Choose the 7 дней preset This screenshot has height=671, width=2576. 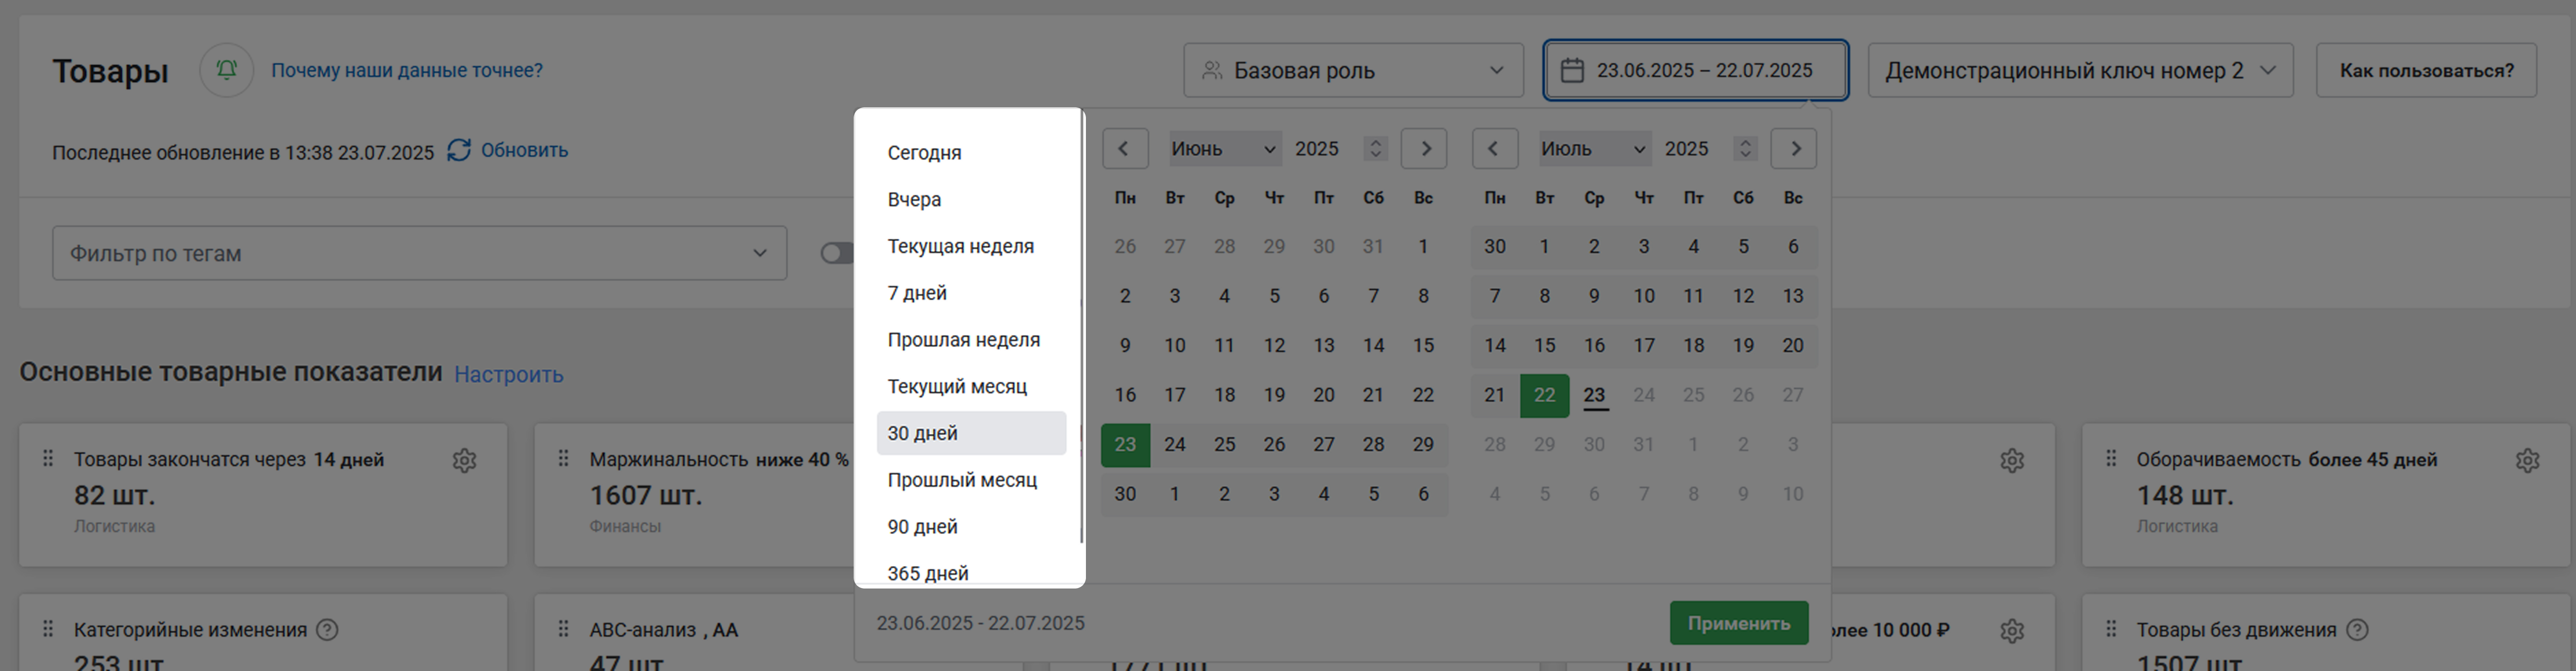pos(971,293)
